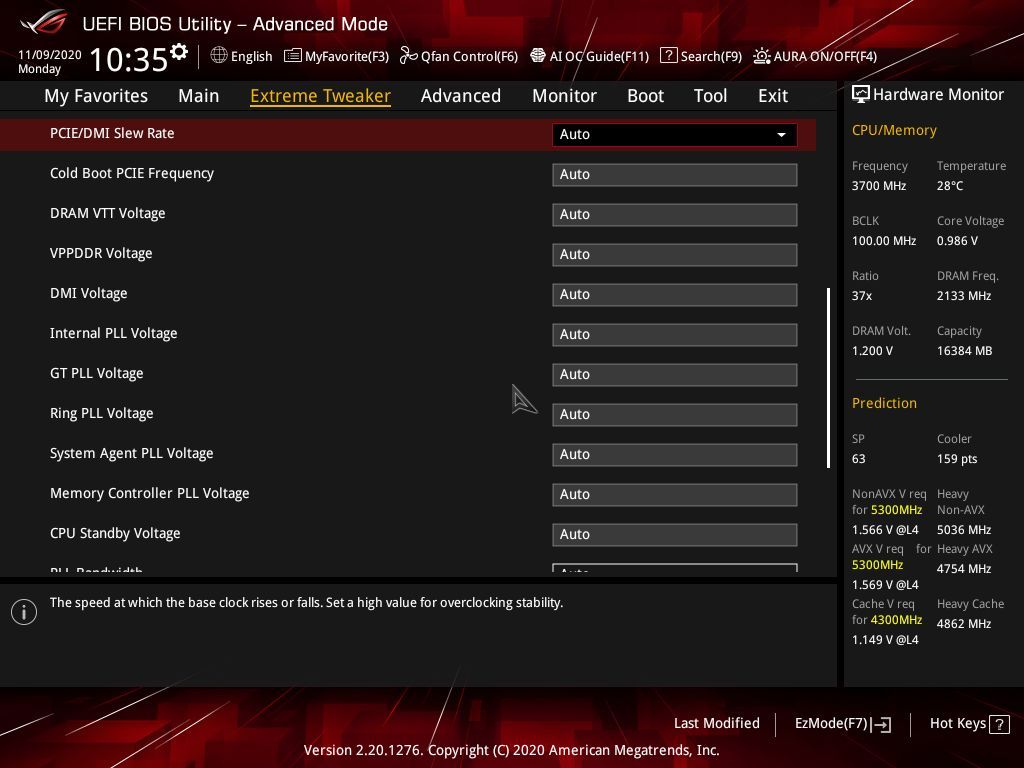Click the 3700 MHz frequency value
This screenshot has width=1024, height=768.
point(879,186)
